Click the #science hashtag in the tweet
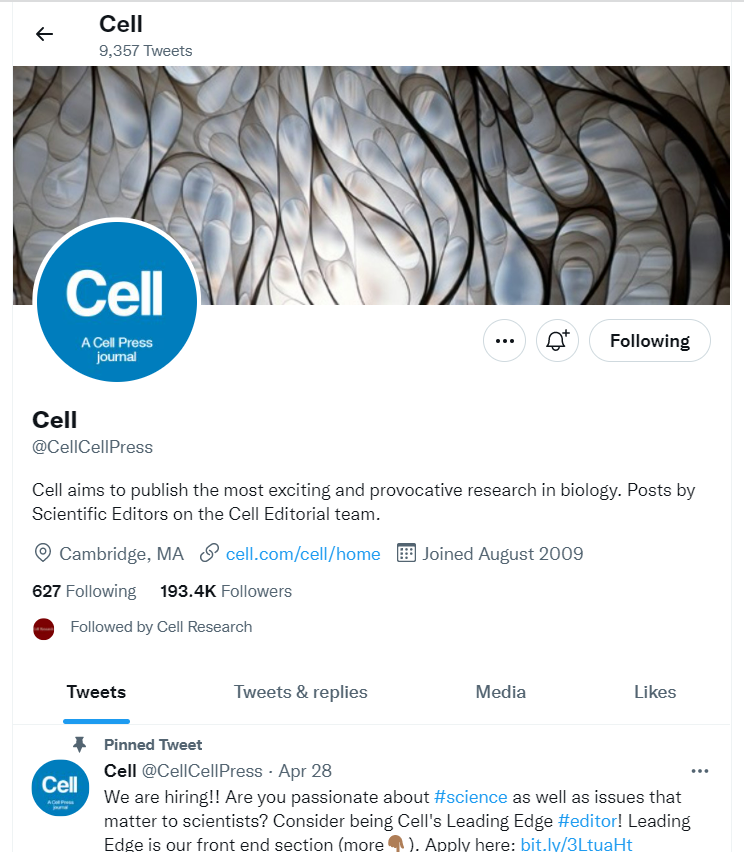 [x=471, y=797]
